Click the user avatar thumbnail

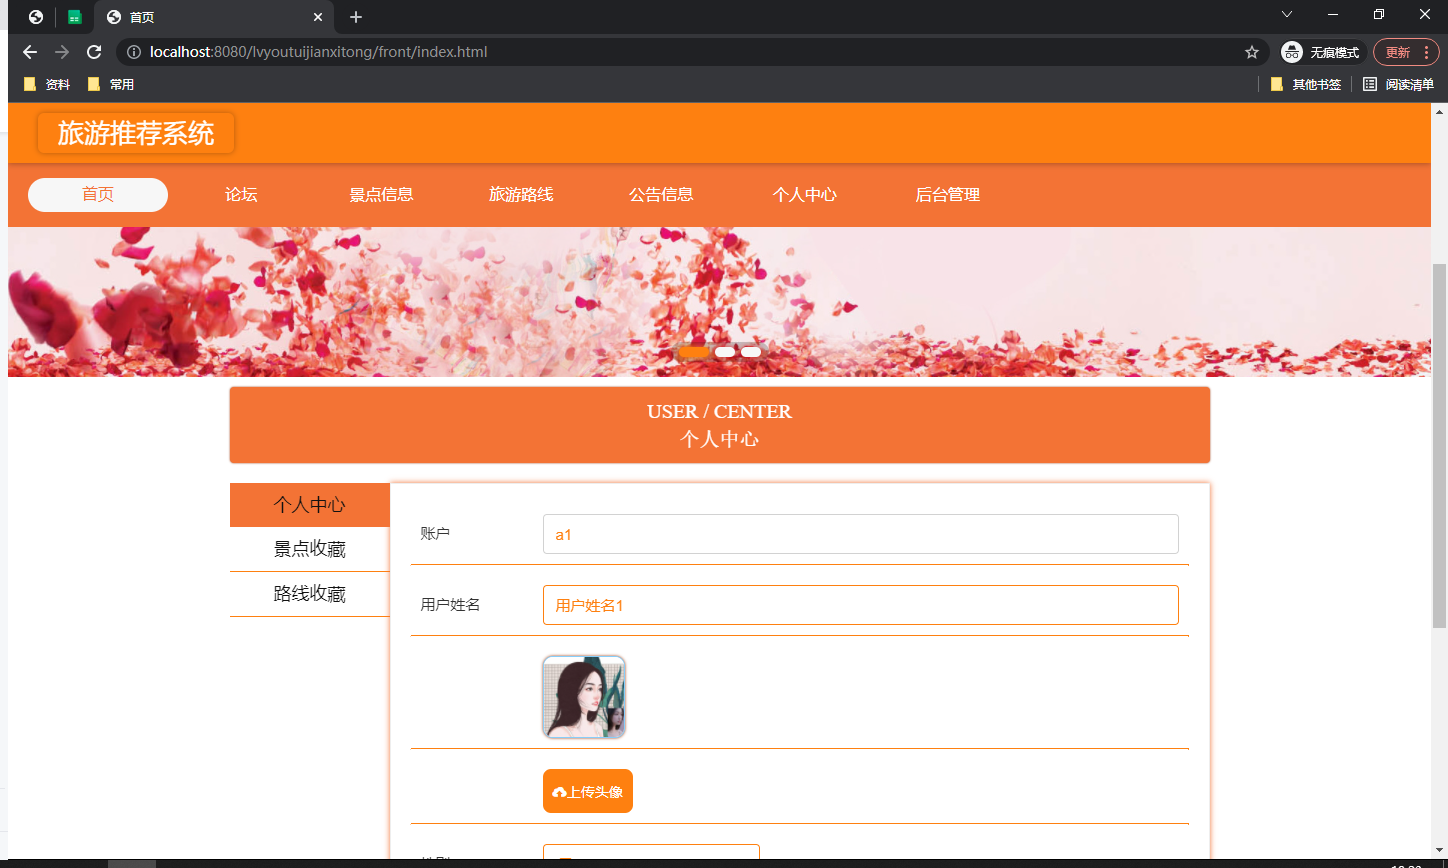click(584, 697)
